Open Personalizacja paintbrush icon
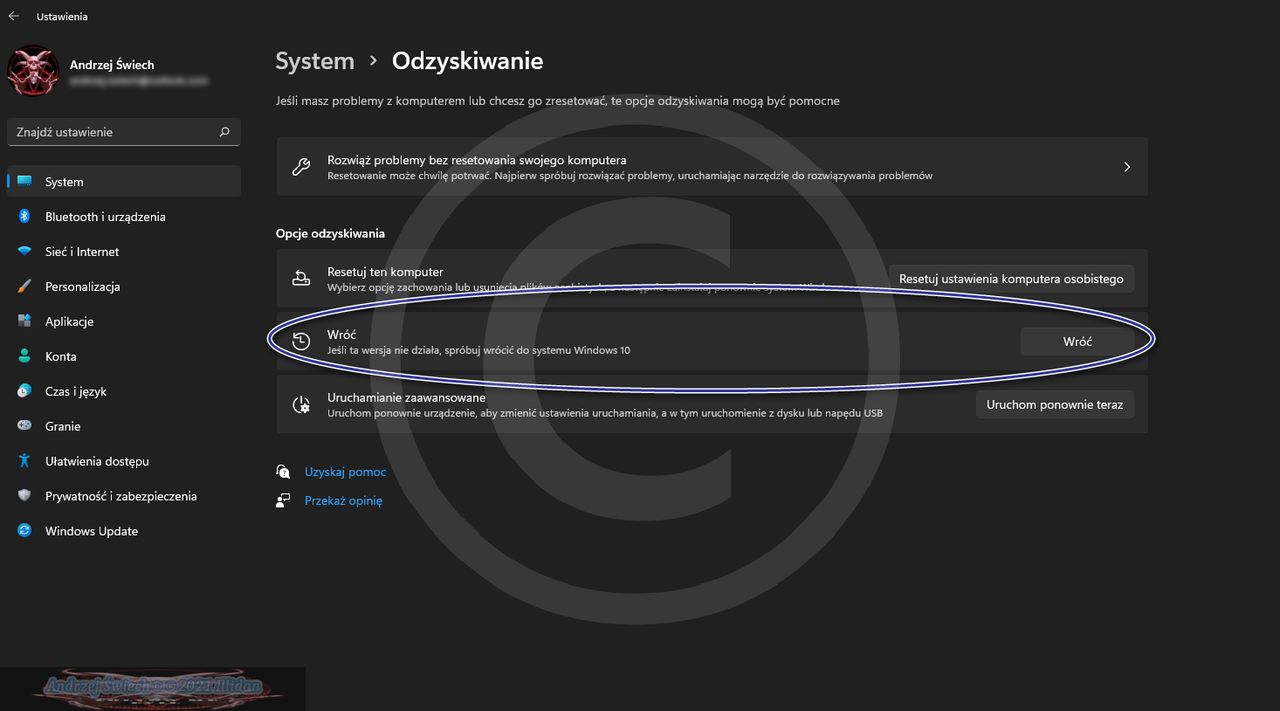This screenshot has width=1280, height=711. point(24,287)
